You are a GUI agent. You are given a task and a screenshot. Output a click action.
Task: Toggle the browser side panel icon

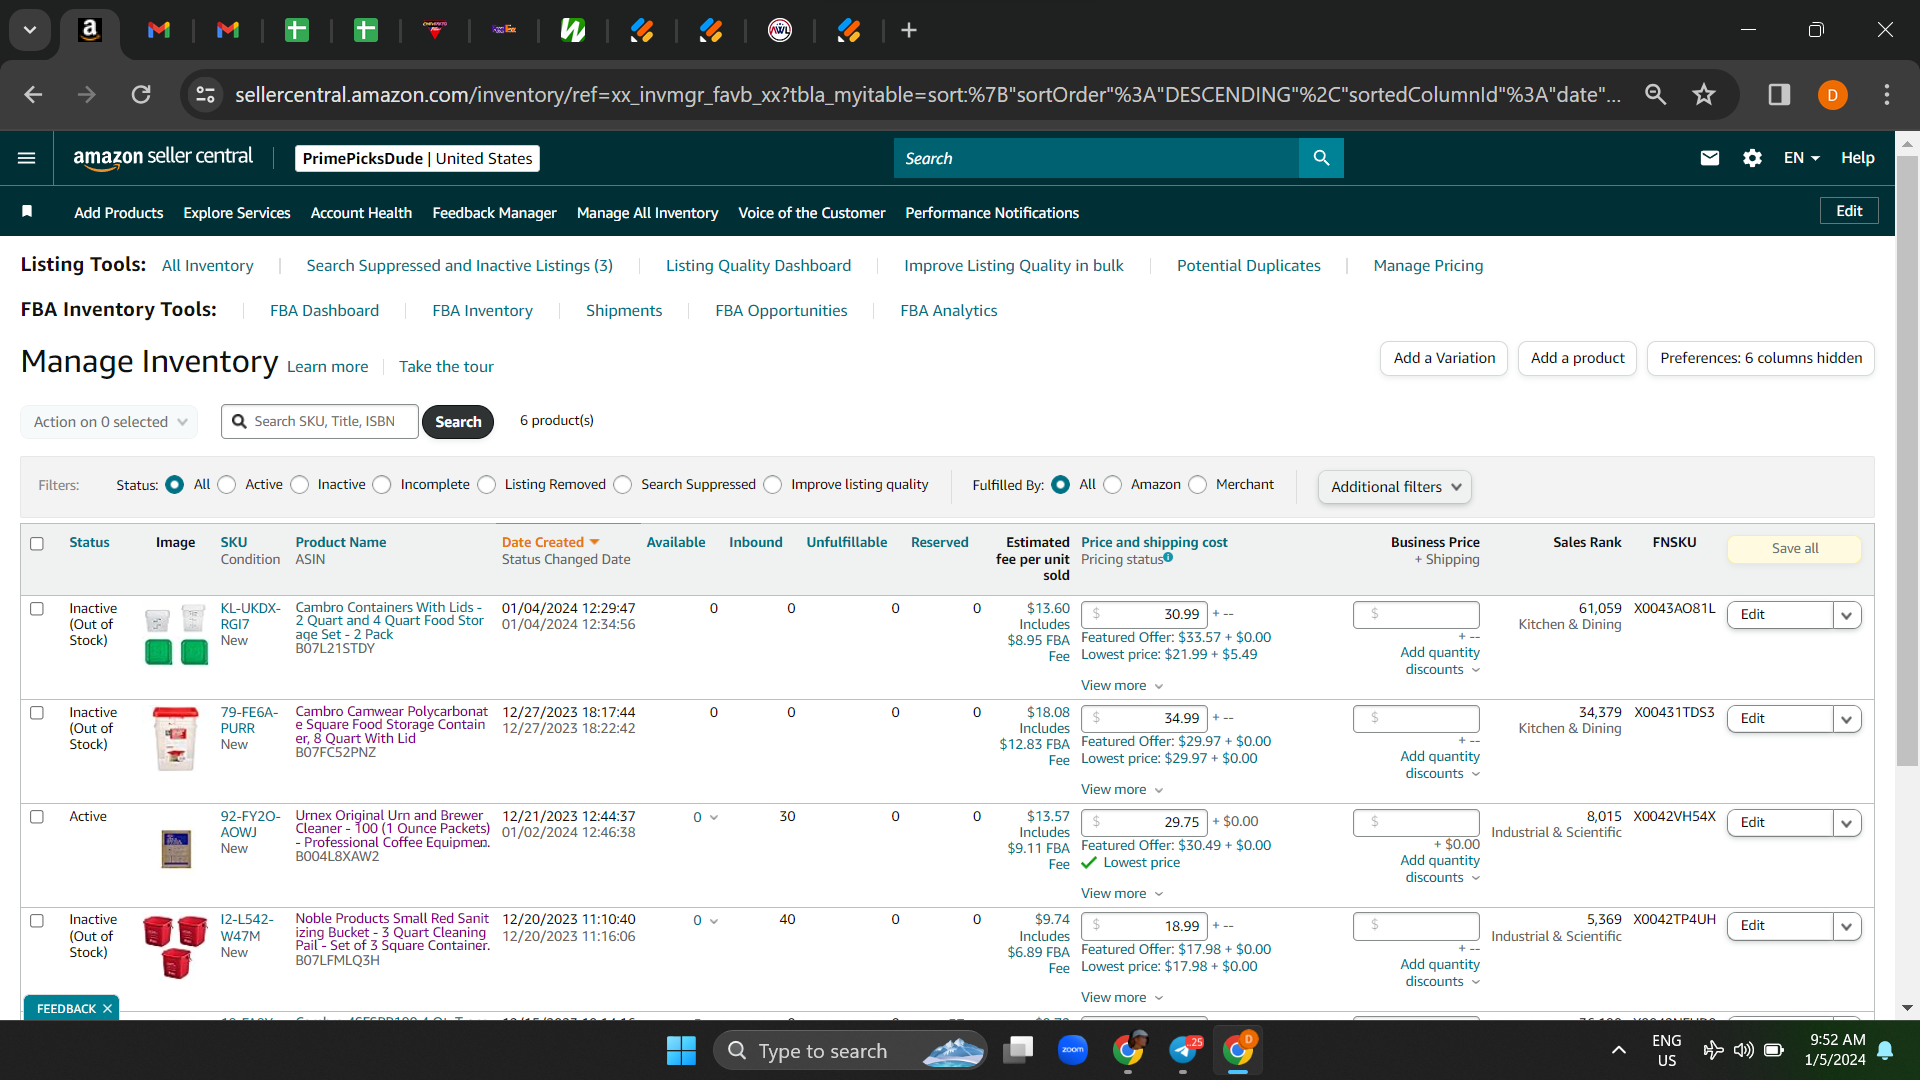[1779, 95]
